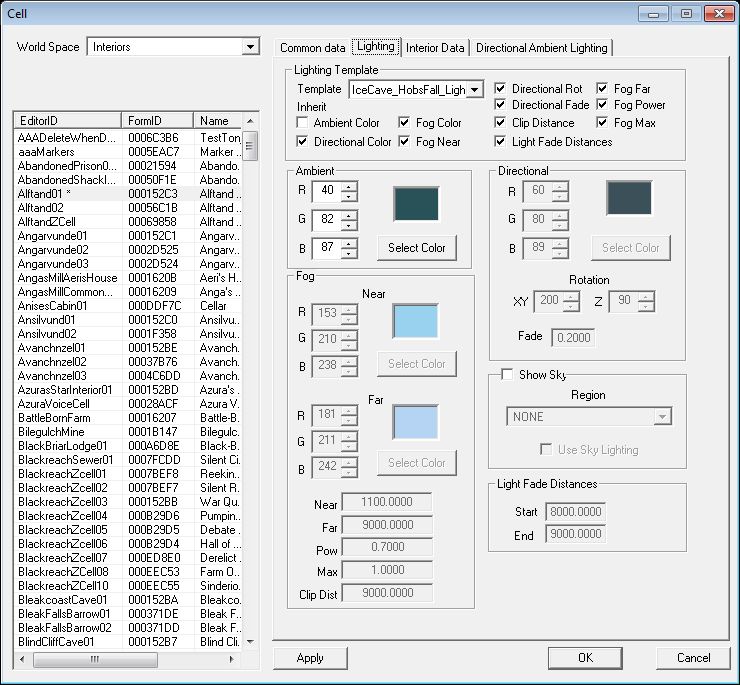The height and width of the screenshot is (685, 740).
Task: Toggle the Ambient Color inherit checkbox
Action: coord(302,123)
